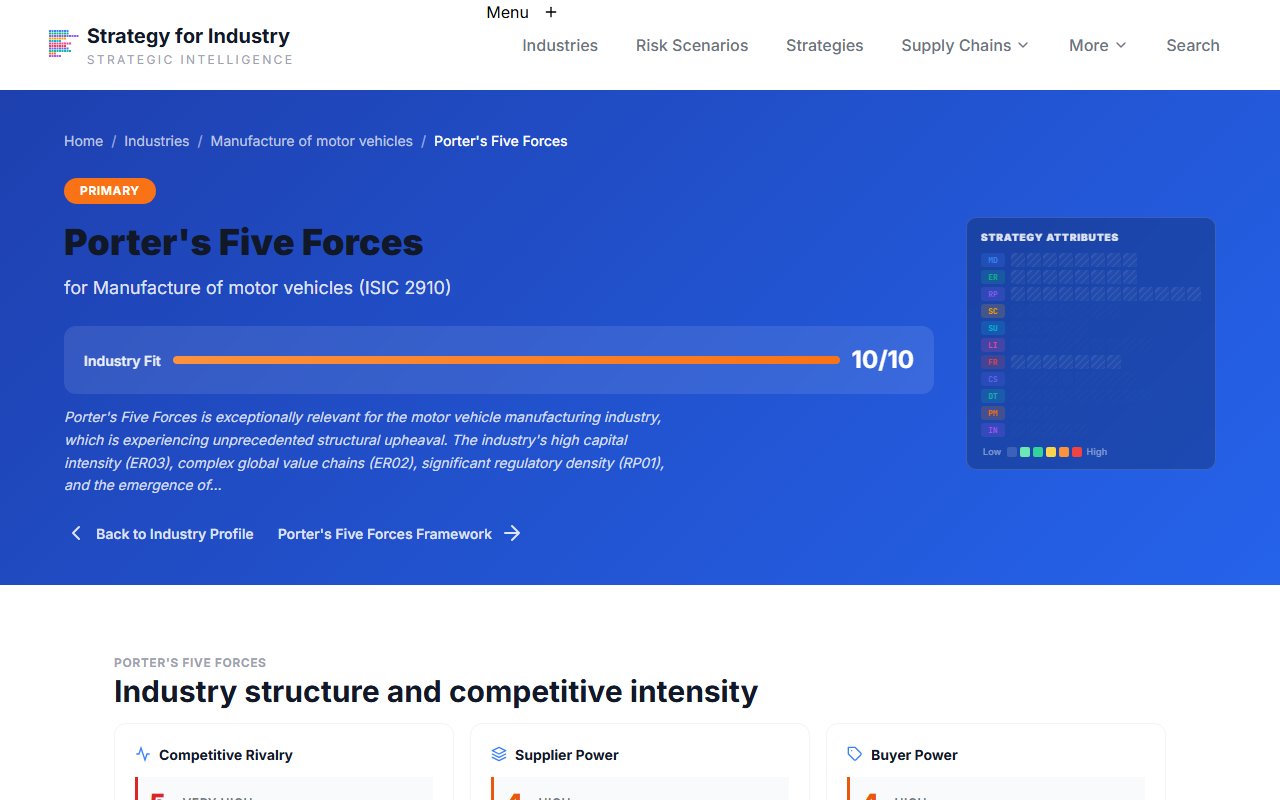Image resolution: width=1280 pixels, height=800 pixels.
Task: Open the Industries nav item
Action: pyautogui.click(x=560, y=45)
